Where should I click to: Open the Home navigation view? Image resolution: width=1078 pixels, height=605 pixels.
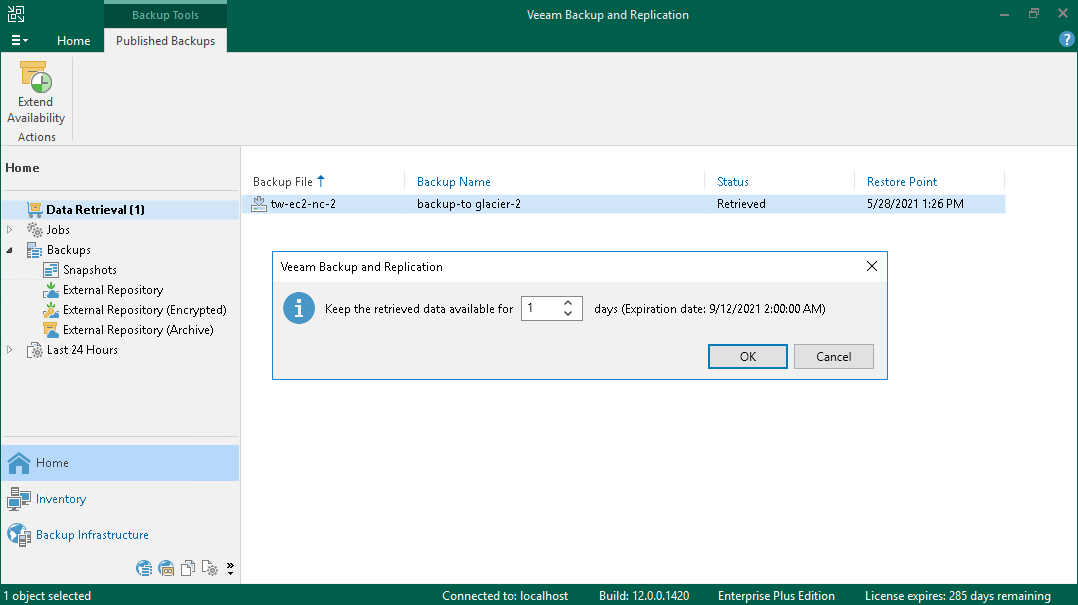tap(120, 463)
